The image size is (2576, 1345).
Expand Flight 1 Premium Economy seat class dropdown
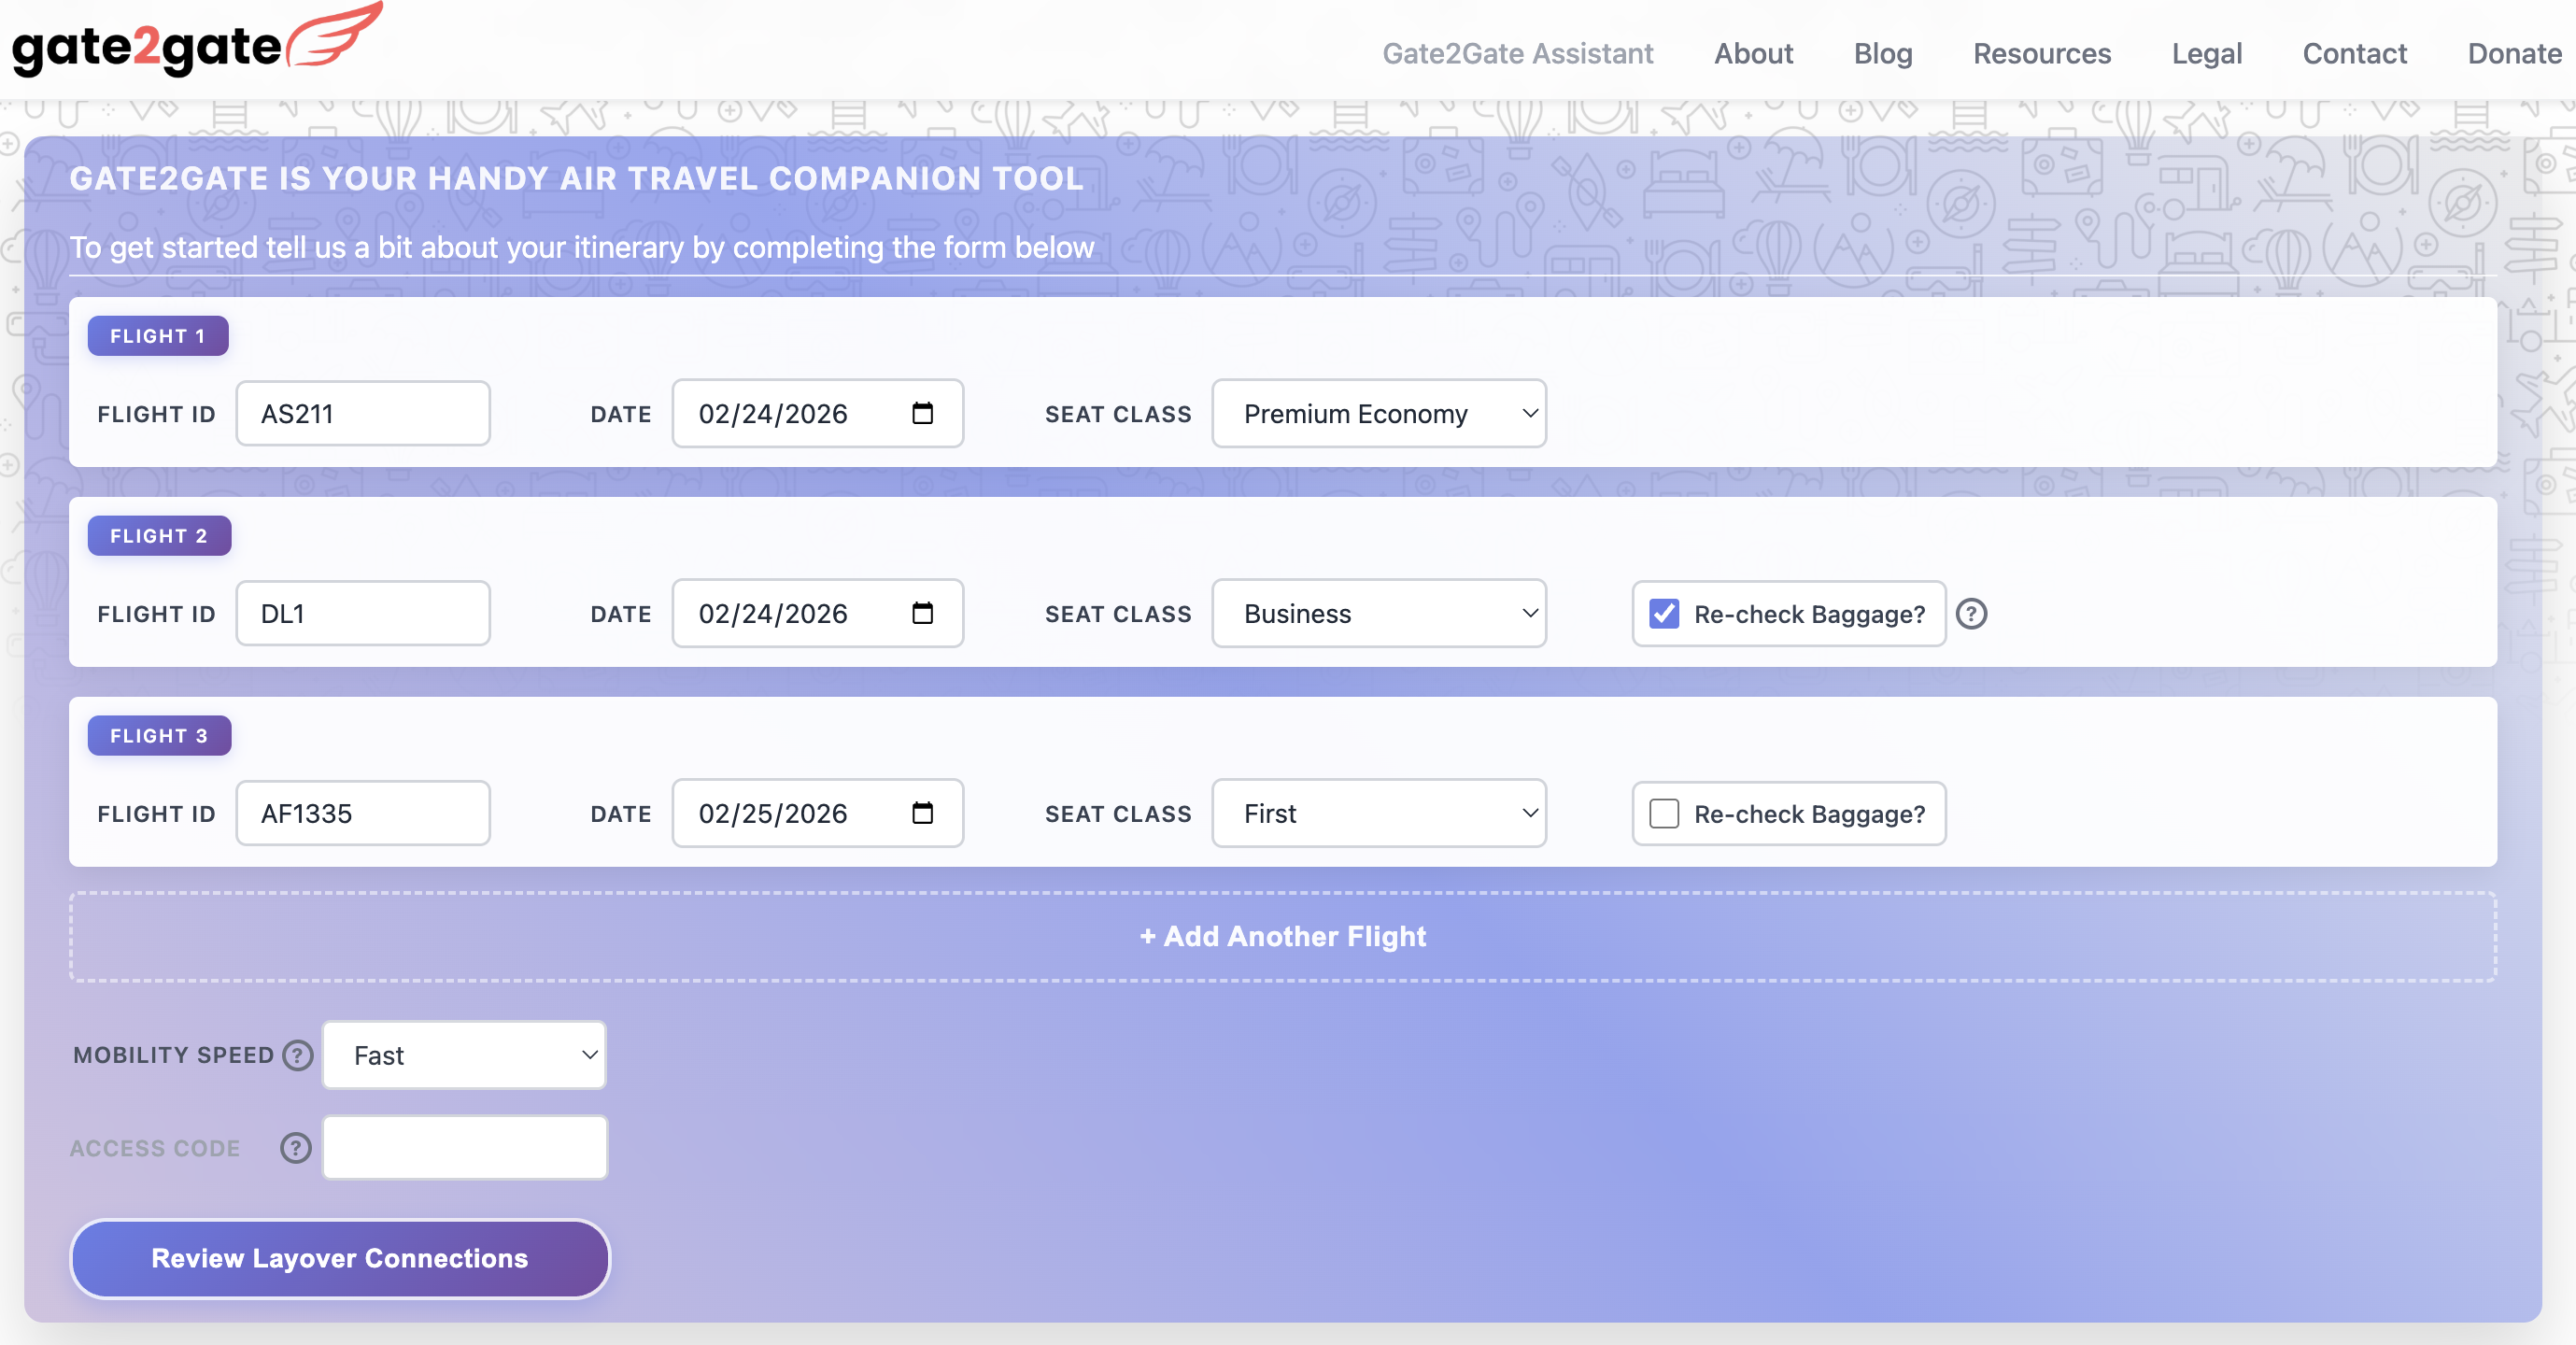1378,413
